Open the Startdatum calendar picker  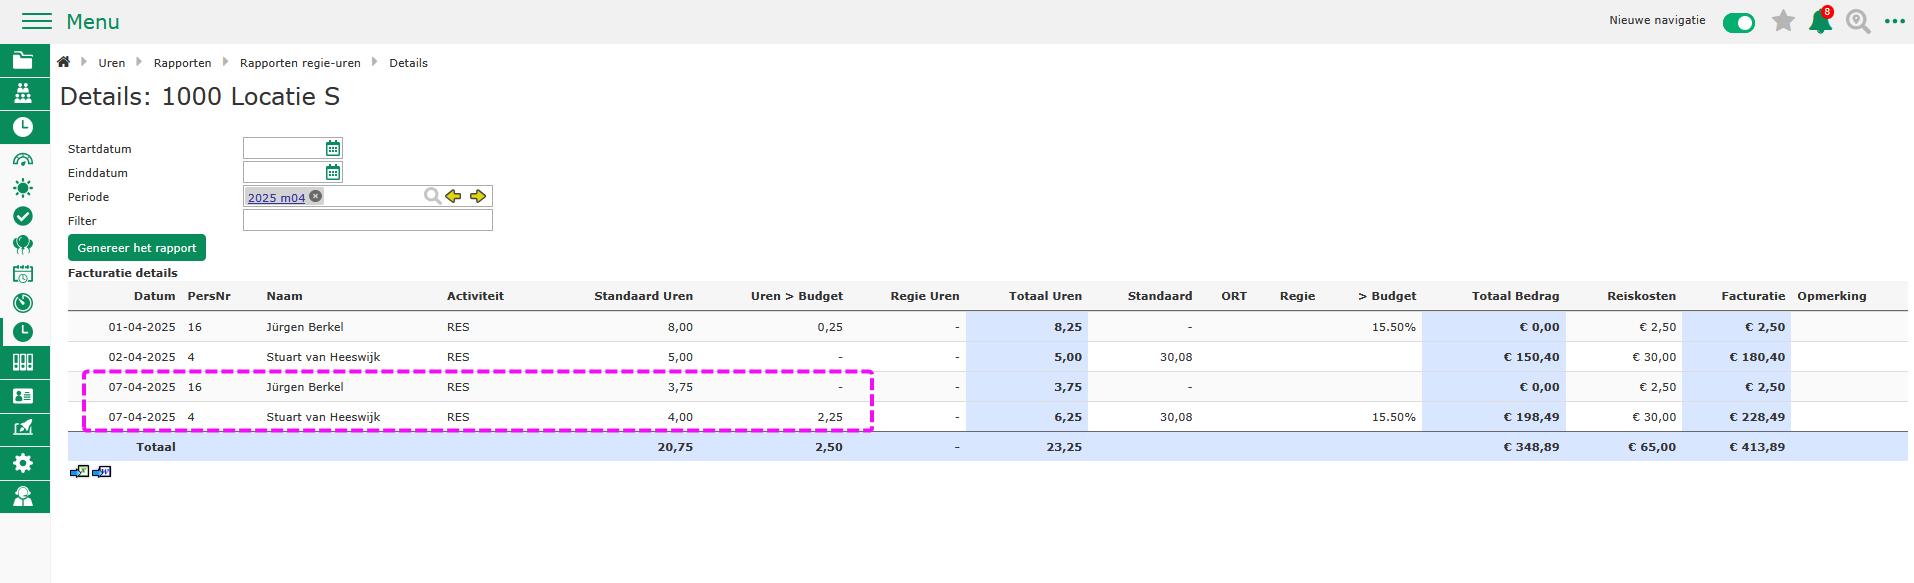point(333,148)
